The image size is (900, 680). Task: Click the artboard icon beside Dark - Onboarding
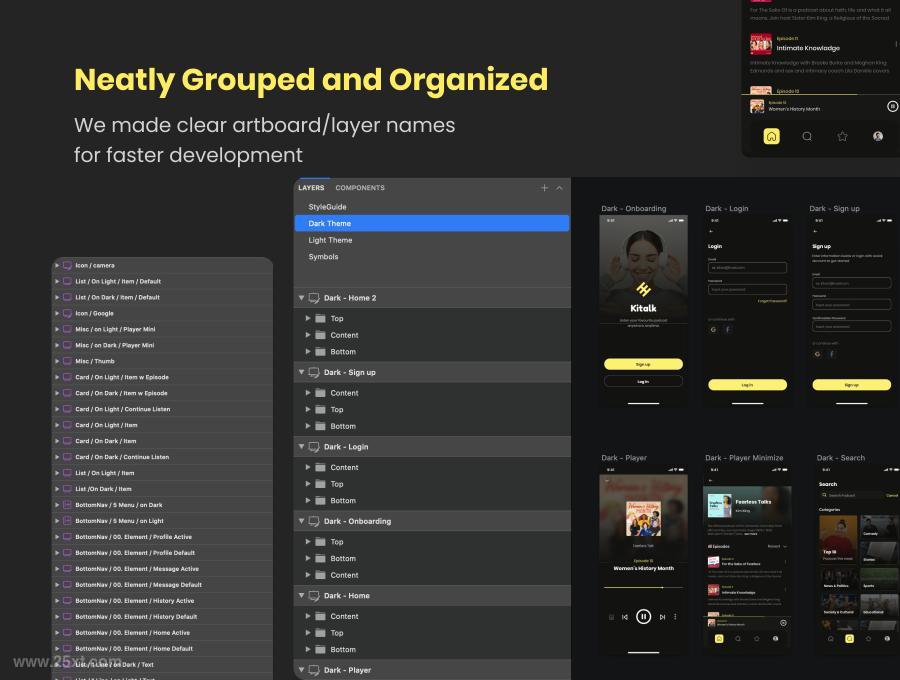click(314, 522)
